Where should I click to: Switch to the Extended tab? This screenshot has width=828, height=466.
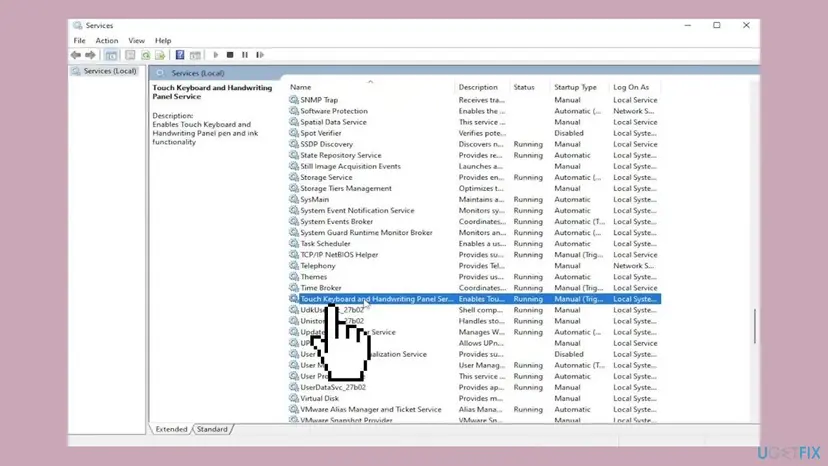point(171,429)
